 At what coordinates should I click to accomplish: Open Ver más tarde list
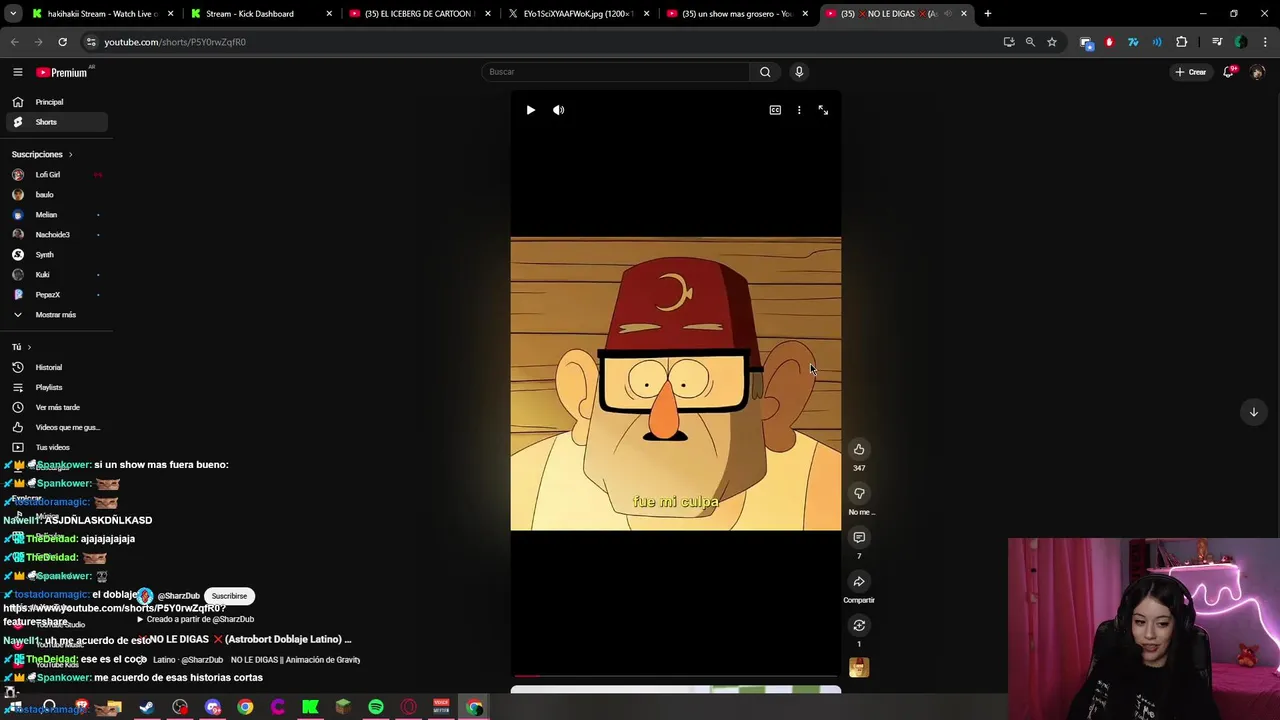tap(56, 407)
